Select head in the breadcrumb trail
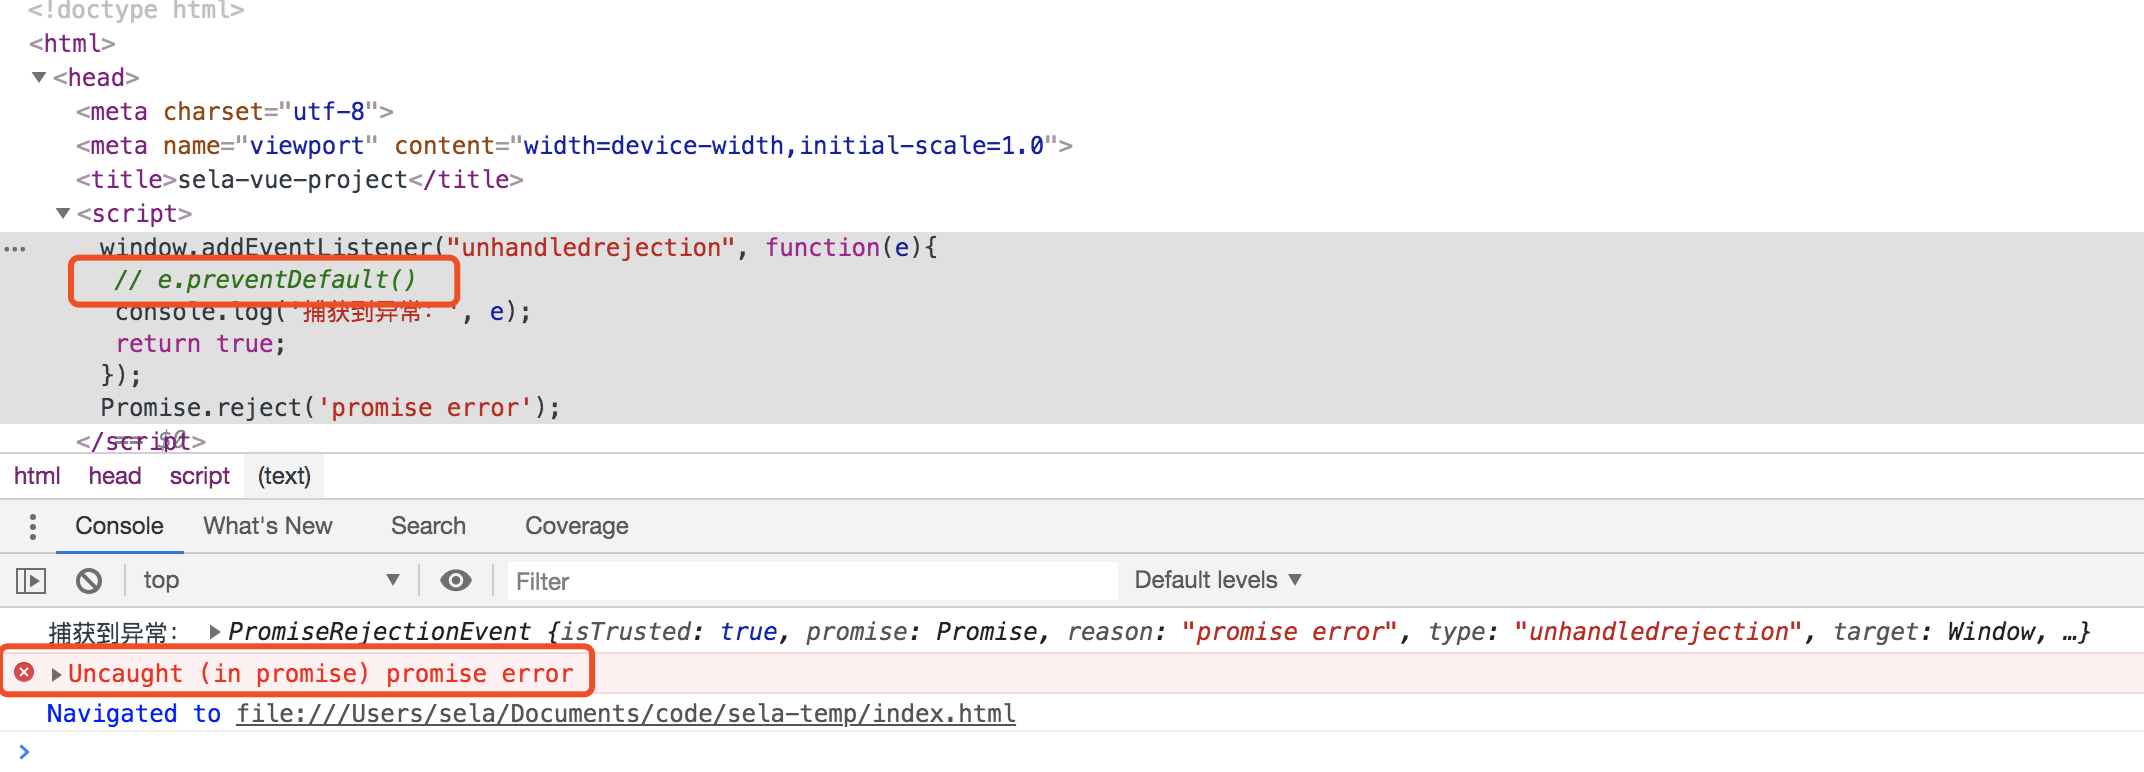Screen dimensions: 2144x772 pyautogui.click(x=114, y=476)
